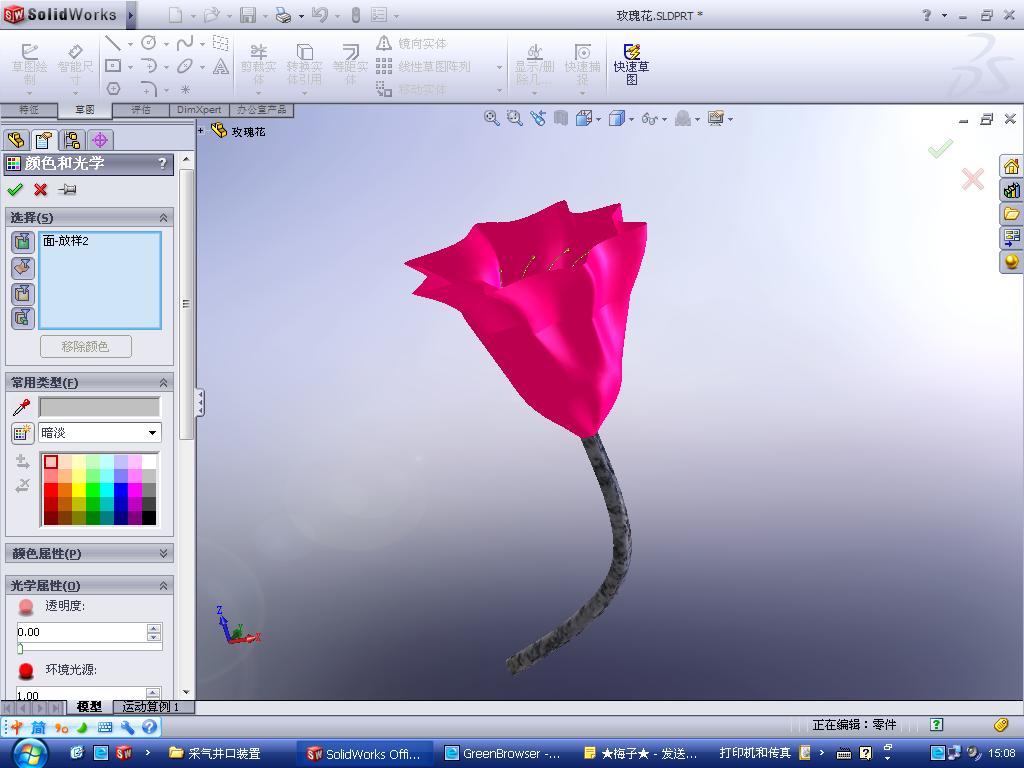Image resolution: width=1024 pixels, height=768 pixels.
Task: Click the Previous View icon
Action: 537,118
